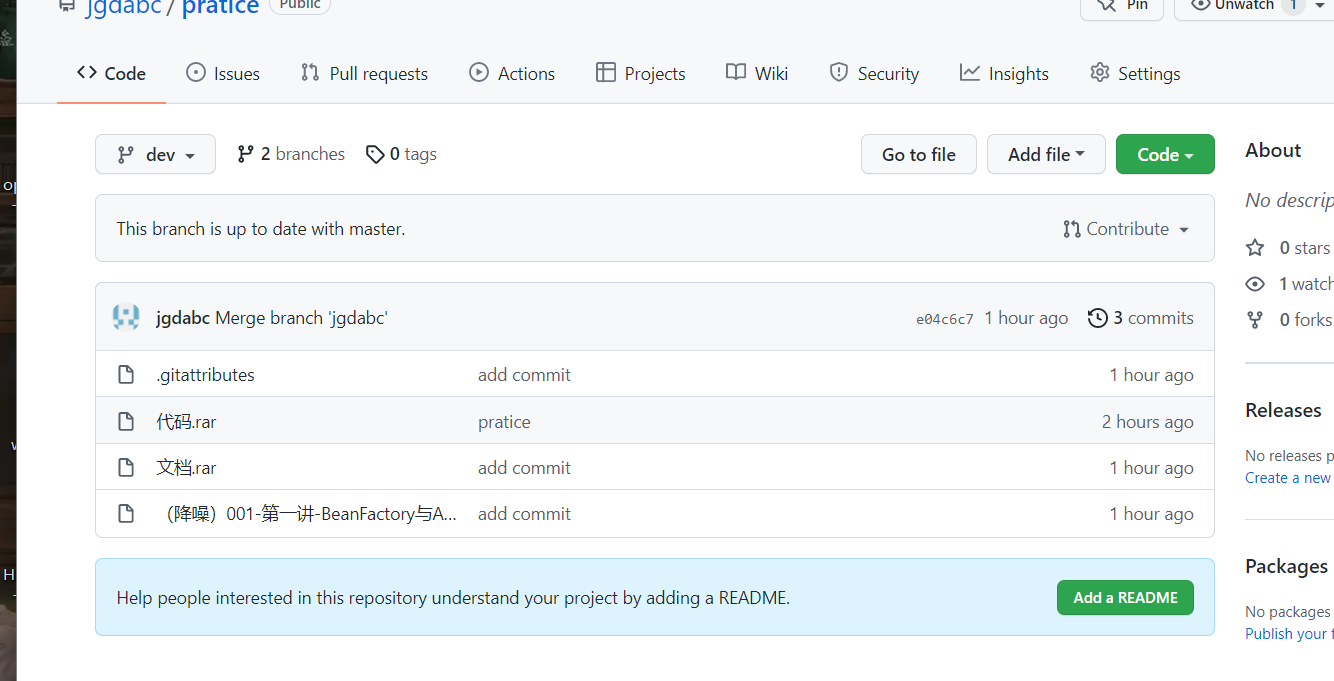Image resolution: width=1334 pixels, height=681 pixels.
Task: Click file icon next to (降噪) 001 file
Action: pyautogui.click(x=126, y=514)
